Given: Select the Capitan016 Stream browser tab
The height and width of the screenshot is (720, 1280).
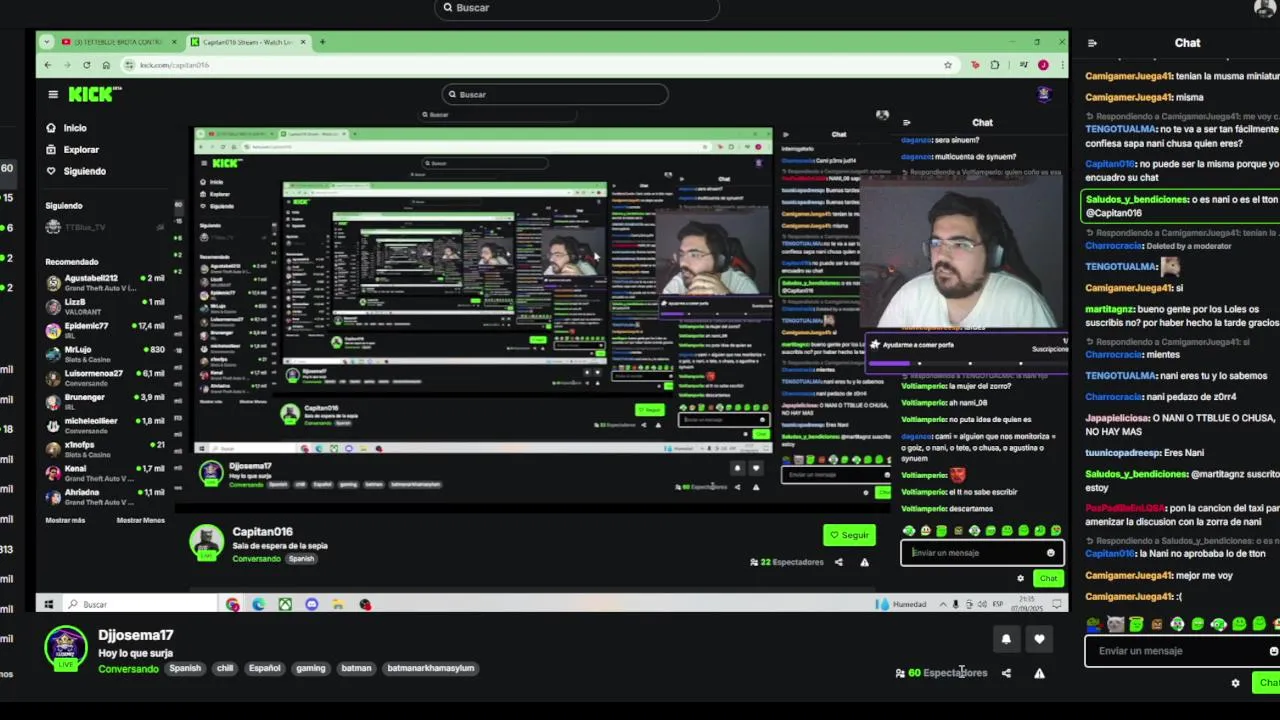Looking at the screenshot, I should 250,42.
